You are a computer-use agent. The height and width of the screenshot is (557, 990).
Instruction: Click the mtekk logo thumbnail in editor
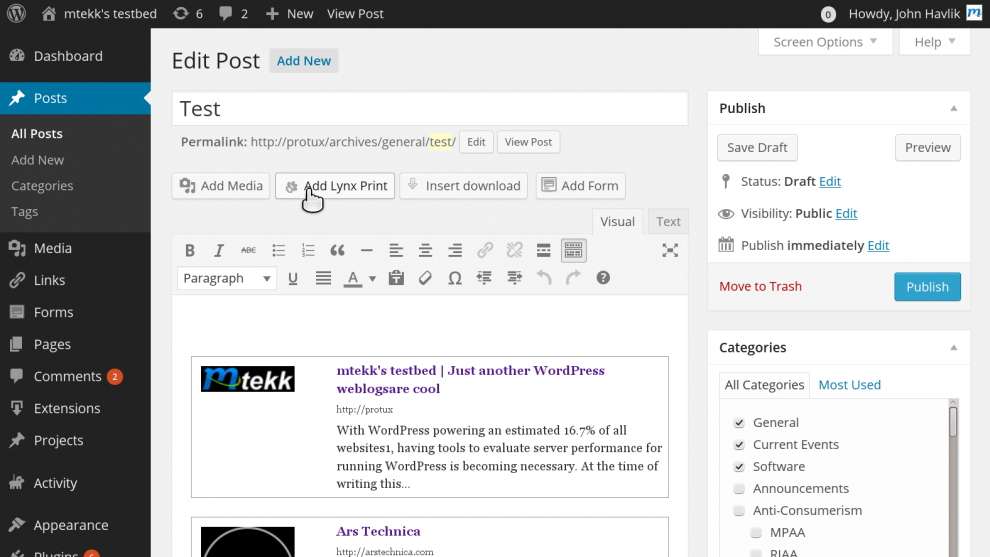click(248, 379)
